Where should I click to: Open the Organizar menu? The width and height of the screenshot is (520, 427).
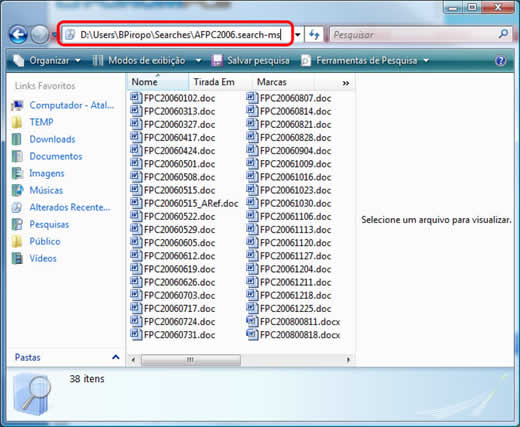pyautogui.click(x=47, y=61)
